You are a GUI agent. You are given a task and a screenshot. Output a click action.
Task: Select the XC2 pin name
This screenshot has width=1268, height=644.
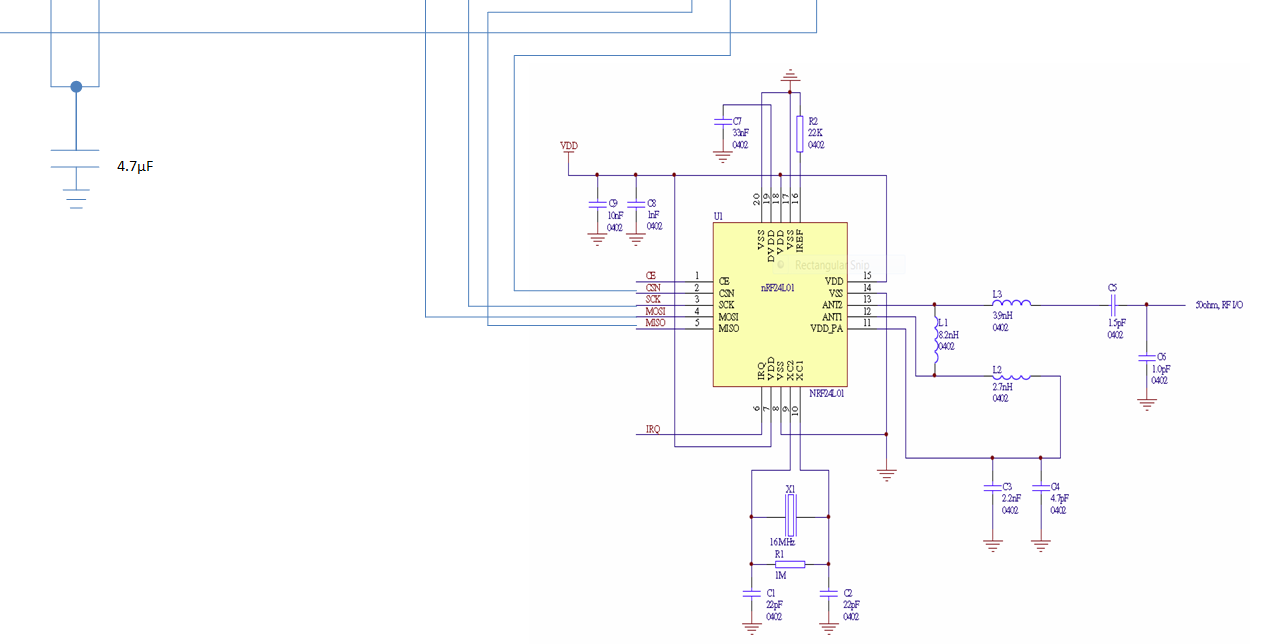789,369
